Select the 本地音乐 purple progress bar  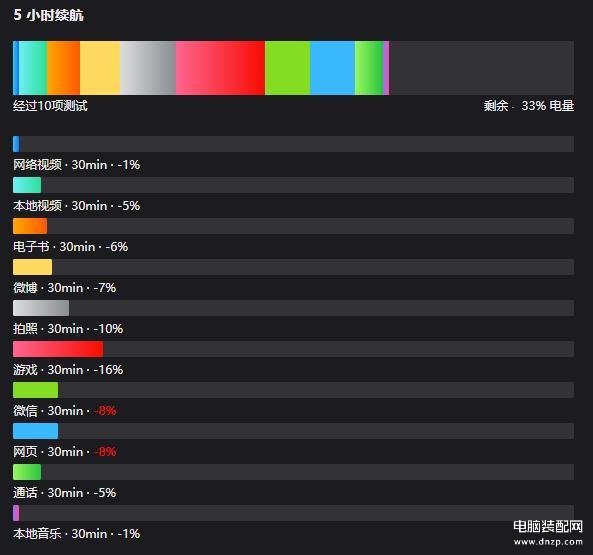(x=16, y=513)
